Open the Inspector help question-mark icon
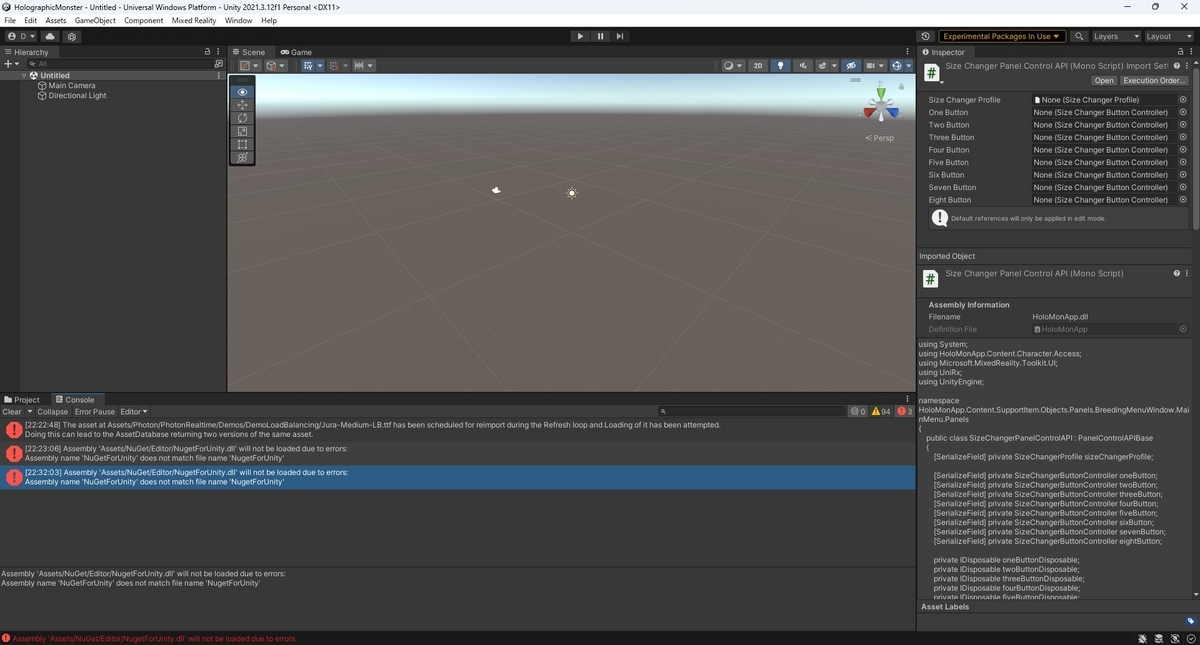 (x=1177, y=66)
